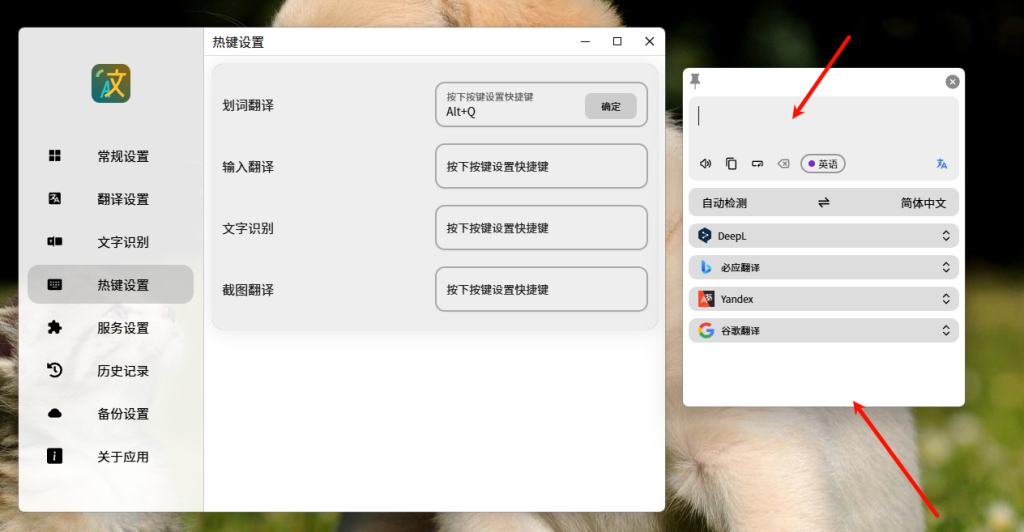Viewport: 1024px width, 532px height.
Task: Click the app logo in the sidebar
Action: coord(111,84)
